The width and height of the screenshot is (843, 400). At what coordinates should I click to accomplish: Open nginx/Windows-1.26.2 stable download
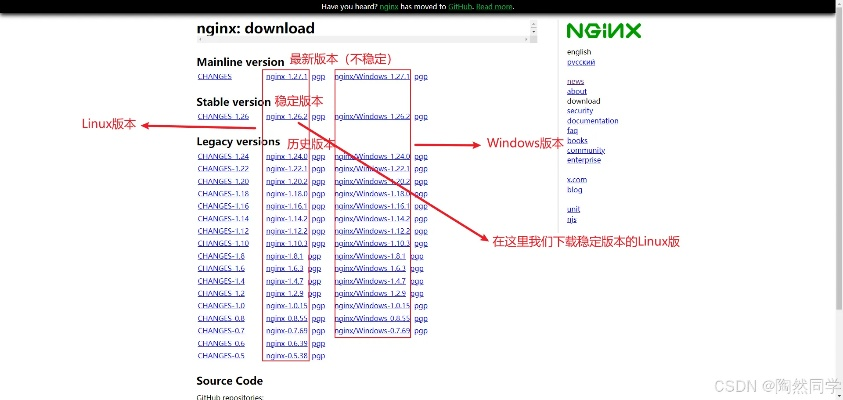[373, 116]
